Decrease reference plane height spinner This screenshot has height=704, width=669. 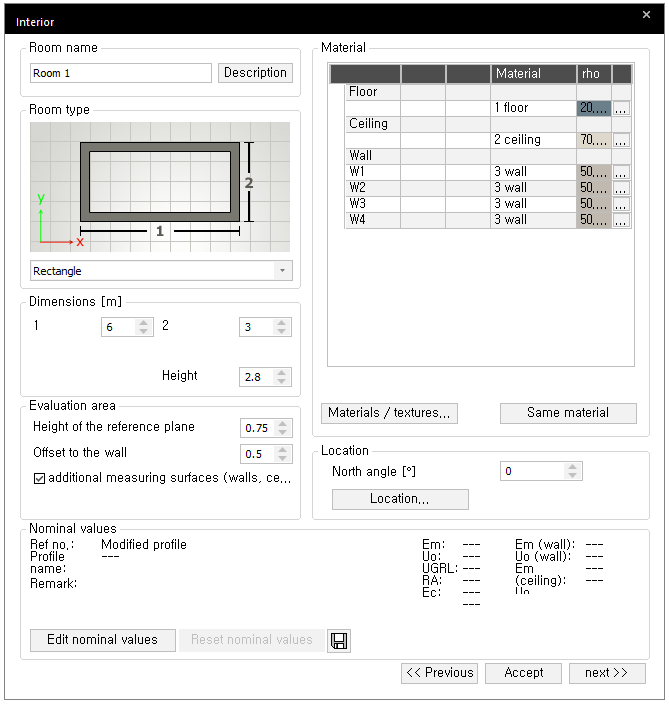click(282, 432)
